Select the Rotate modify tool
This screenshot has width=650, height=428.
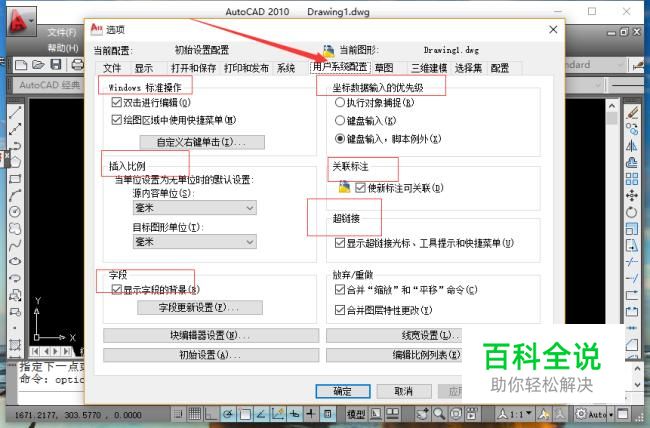(x=632, y=212)
